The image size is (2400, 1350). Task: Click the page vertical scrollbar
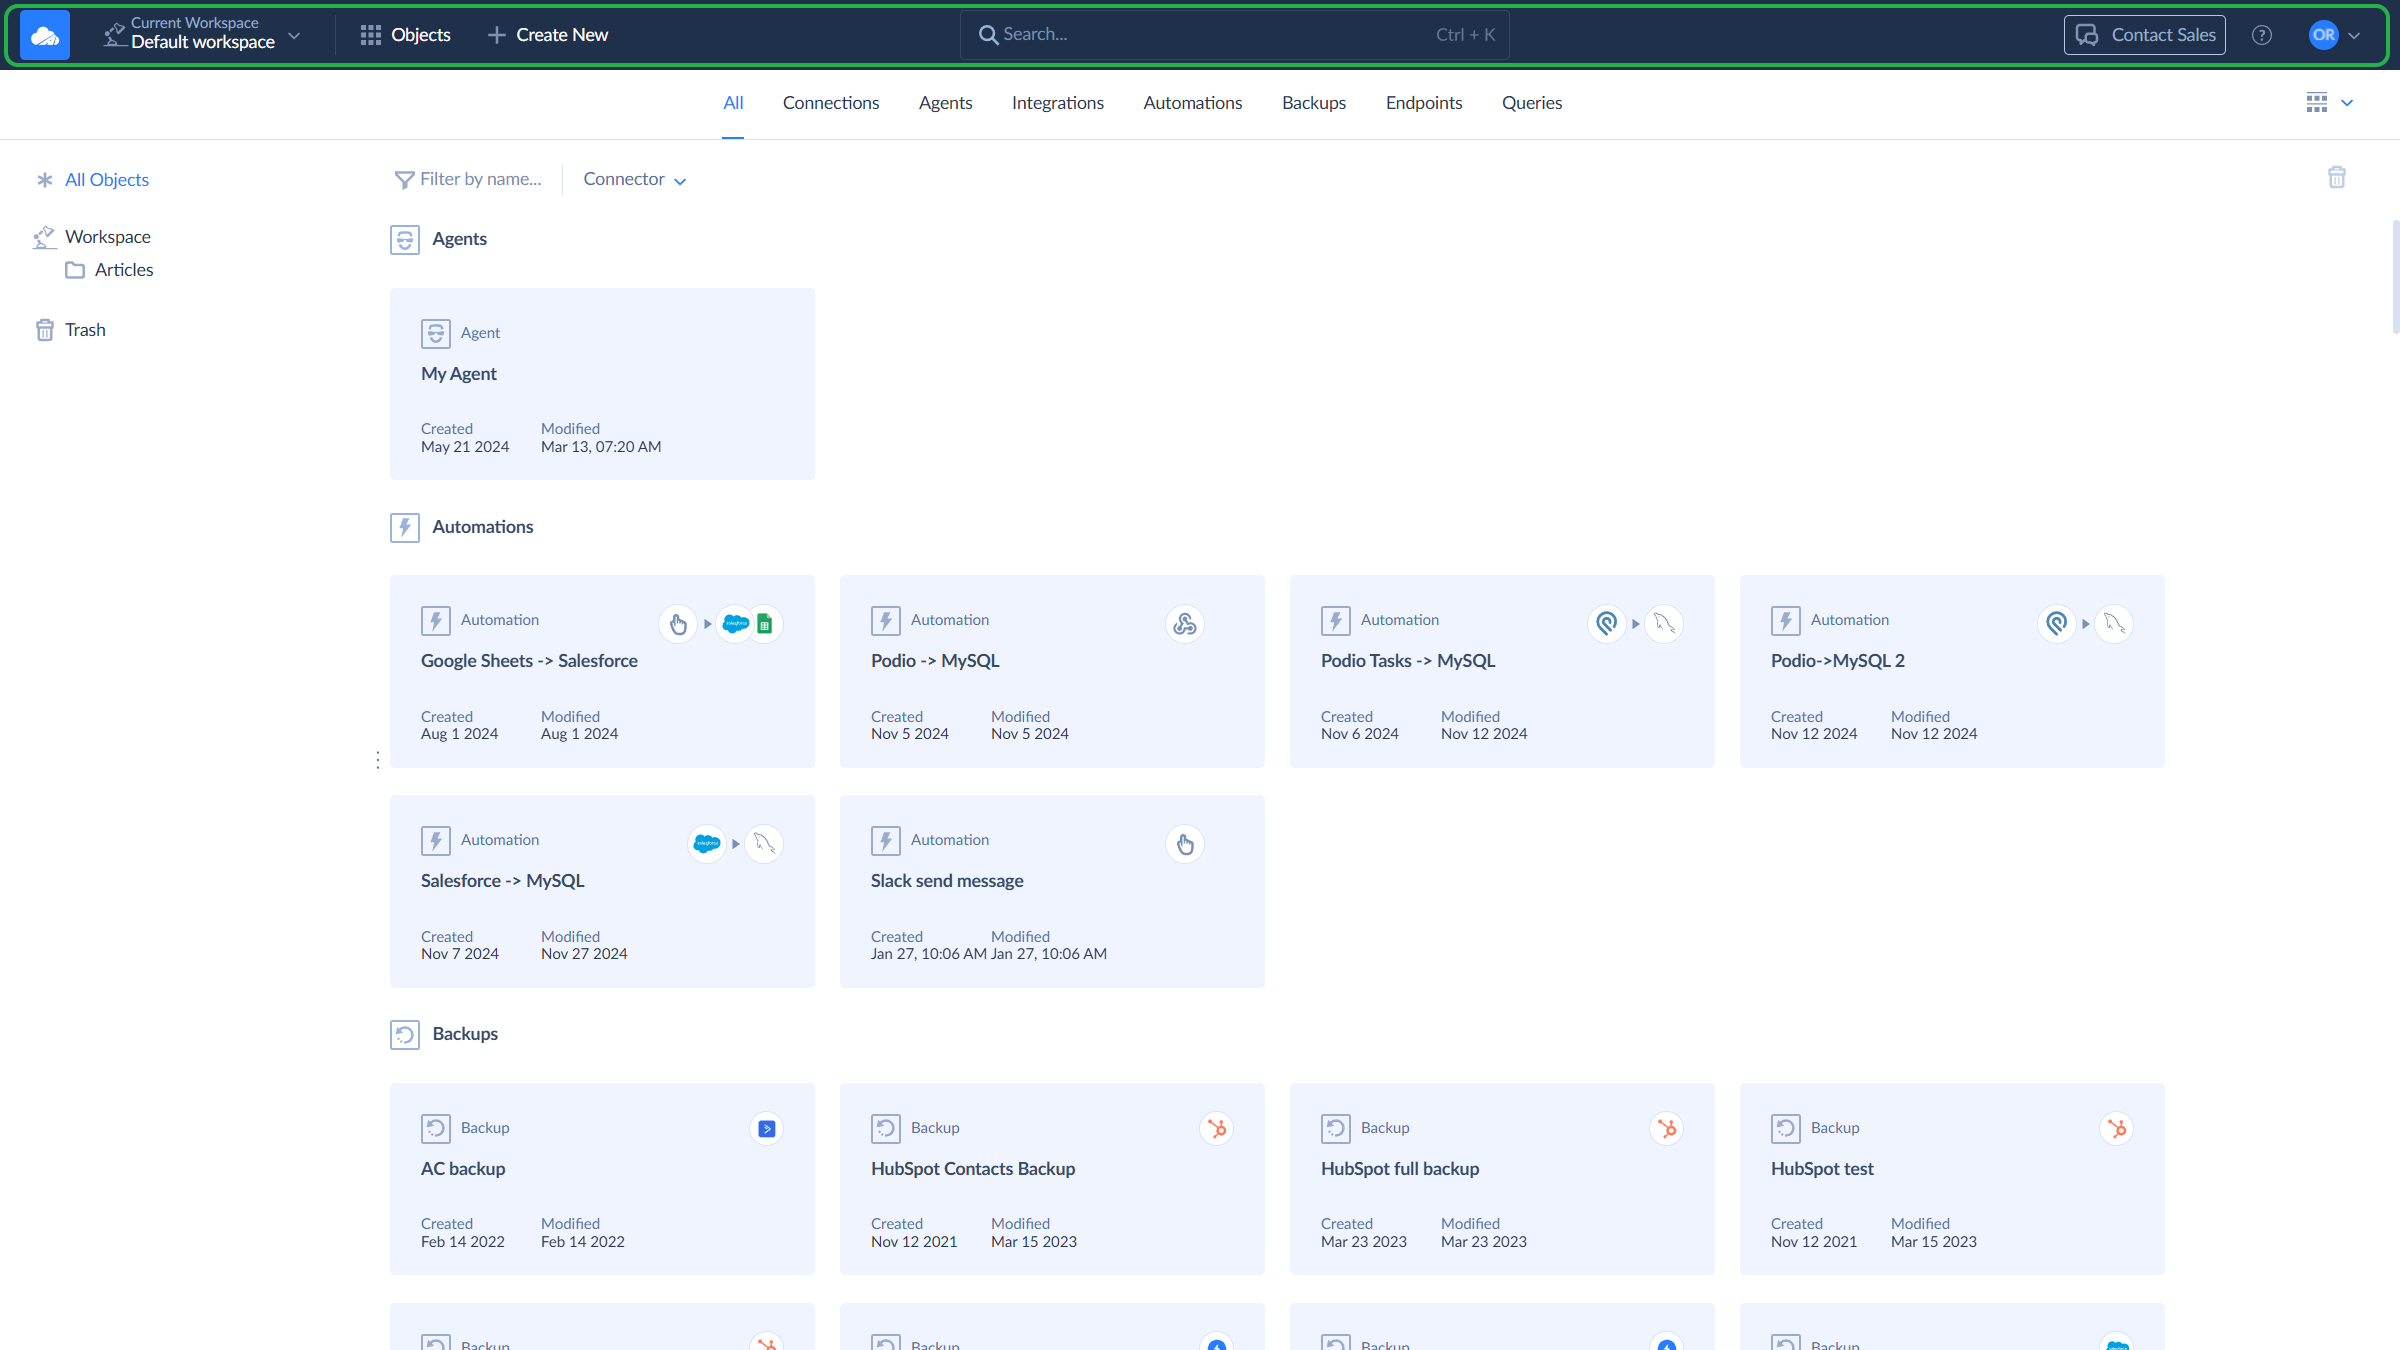(2395, 277)
